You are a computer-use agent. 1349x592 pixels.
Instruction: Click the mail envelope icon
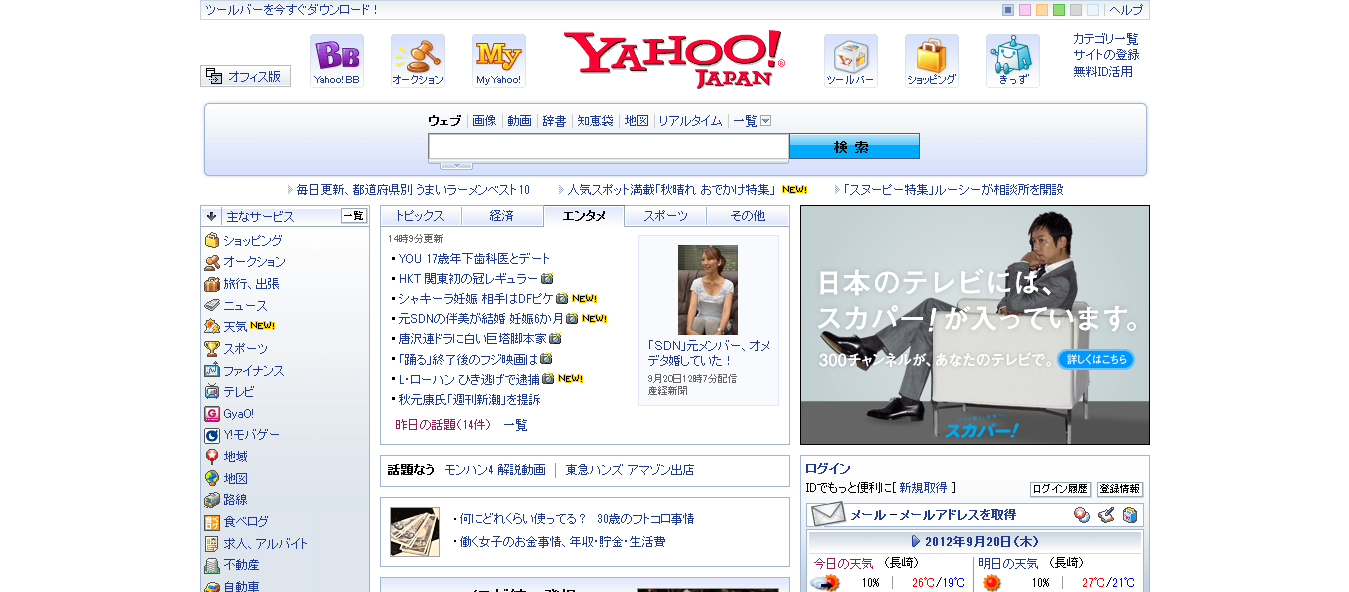[x=828, y=515]
